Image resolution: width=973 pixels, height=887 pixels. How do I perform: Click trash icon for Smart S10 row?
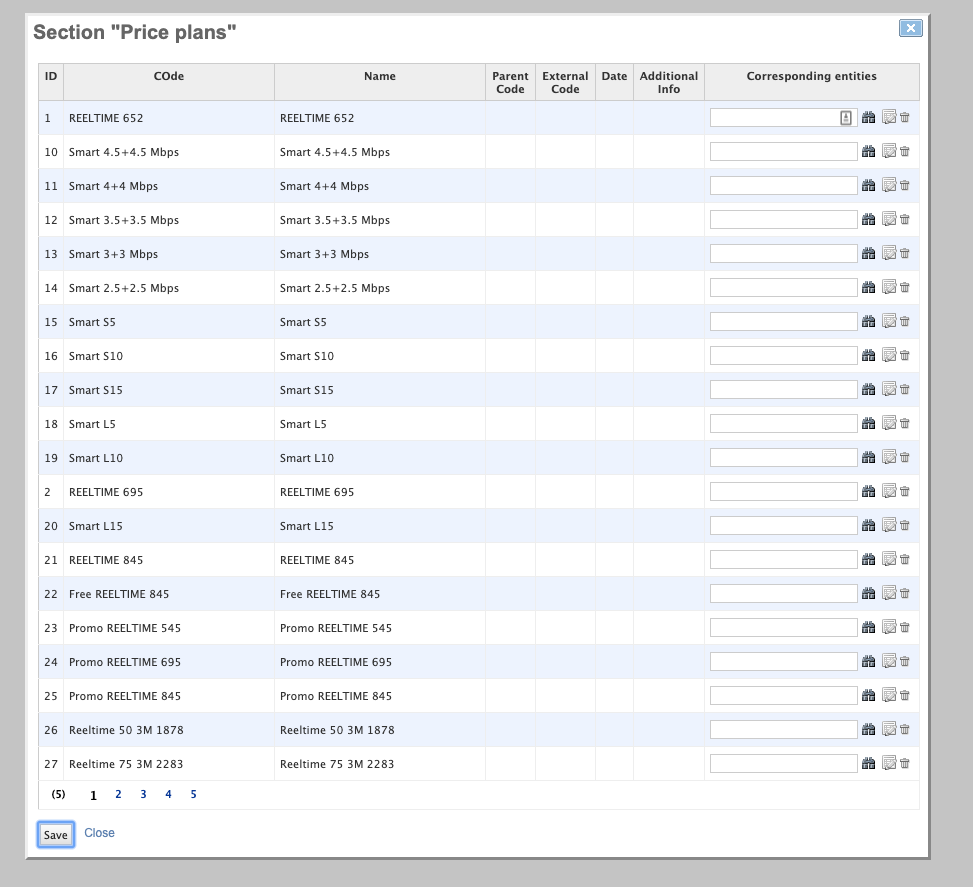pos(905,356)
